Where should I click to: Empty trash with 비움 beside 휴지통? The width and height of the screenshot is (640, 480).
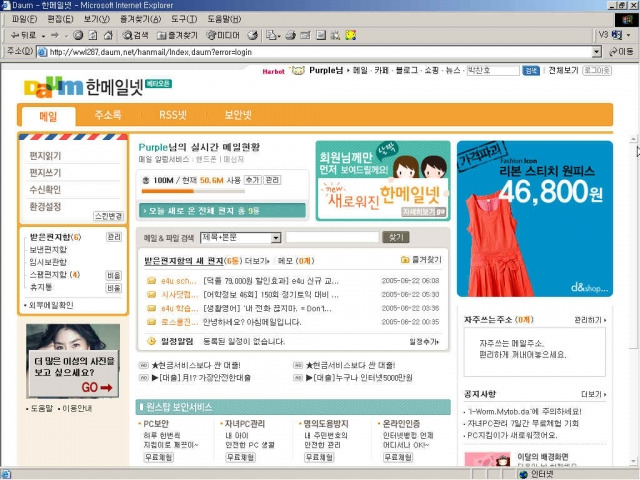point(114,288)
